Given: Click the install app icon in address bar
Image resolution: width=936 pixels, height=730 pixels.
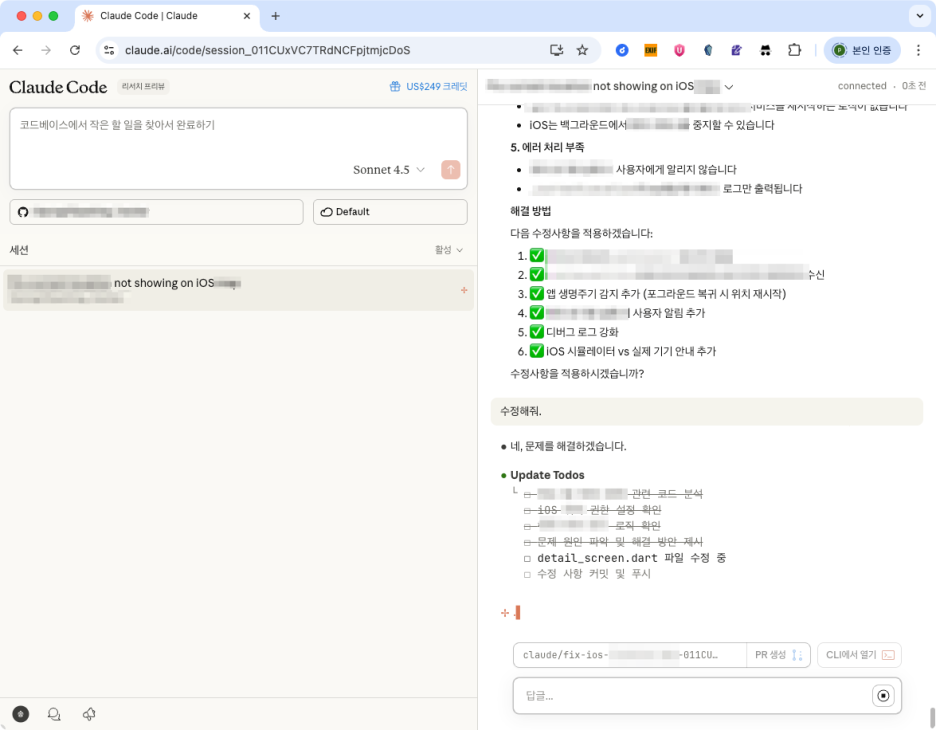Looking at the screenshot, I should pos(556,50).
